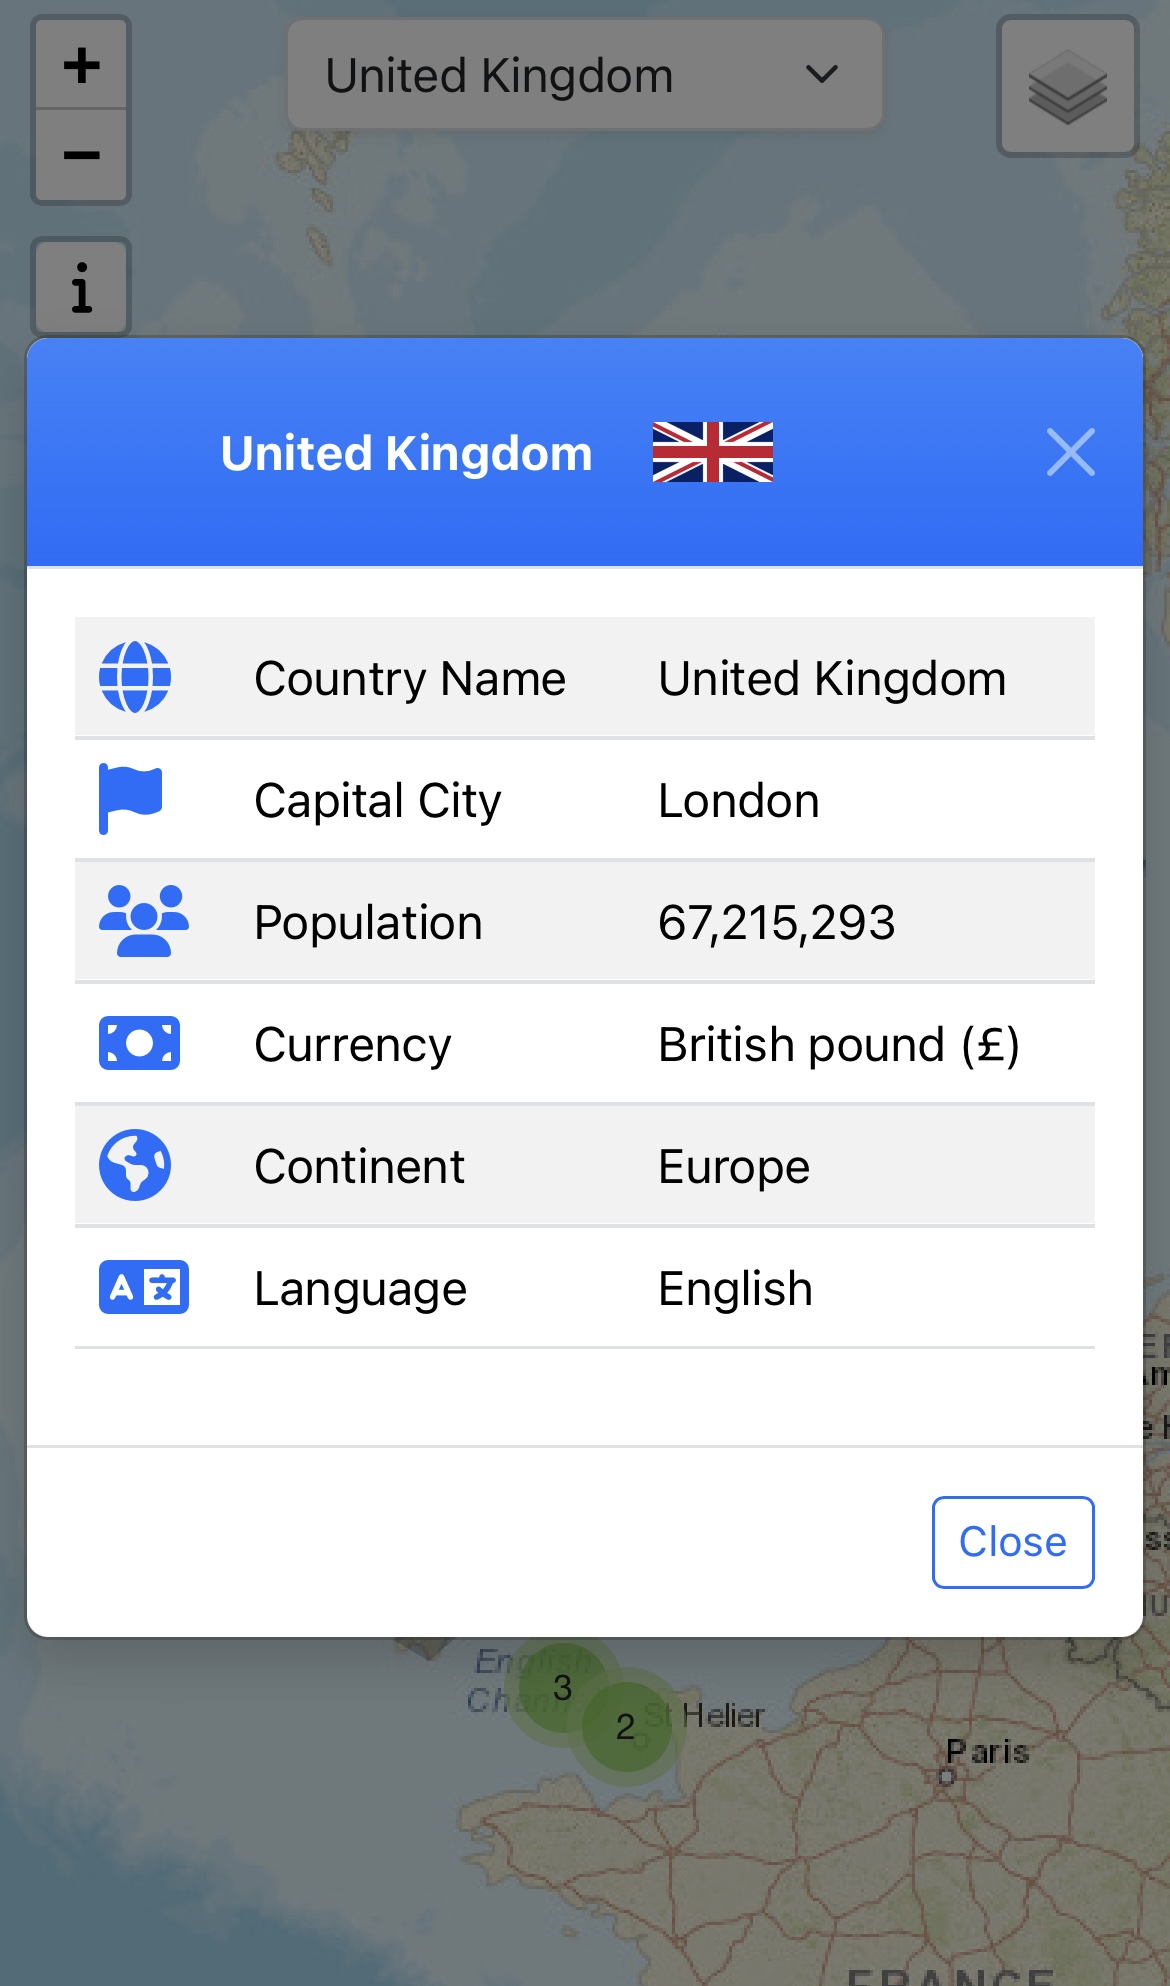
Task: Click the banknote icon beside Currency
Action: pyautogui.click(x=139, y=1043)
